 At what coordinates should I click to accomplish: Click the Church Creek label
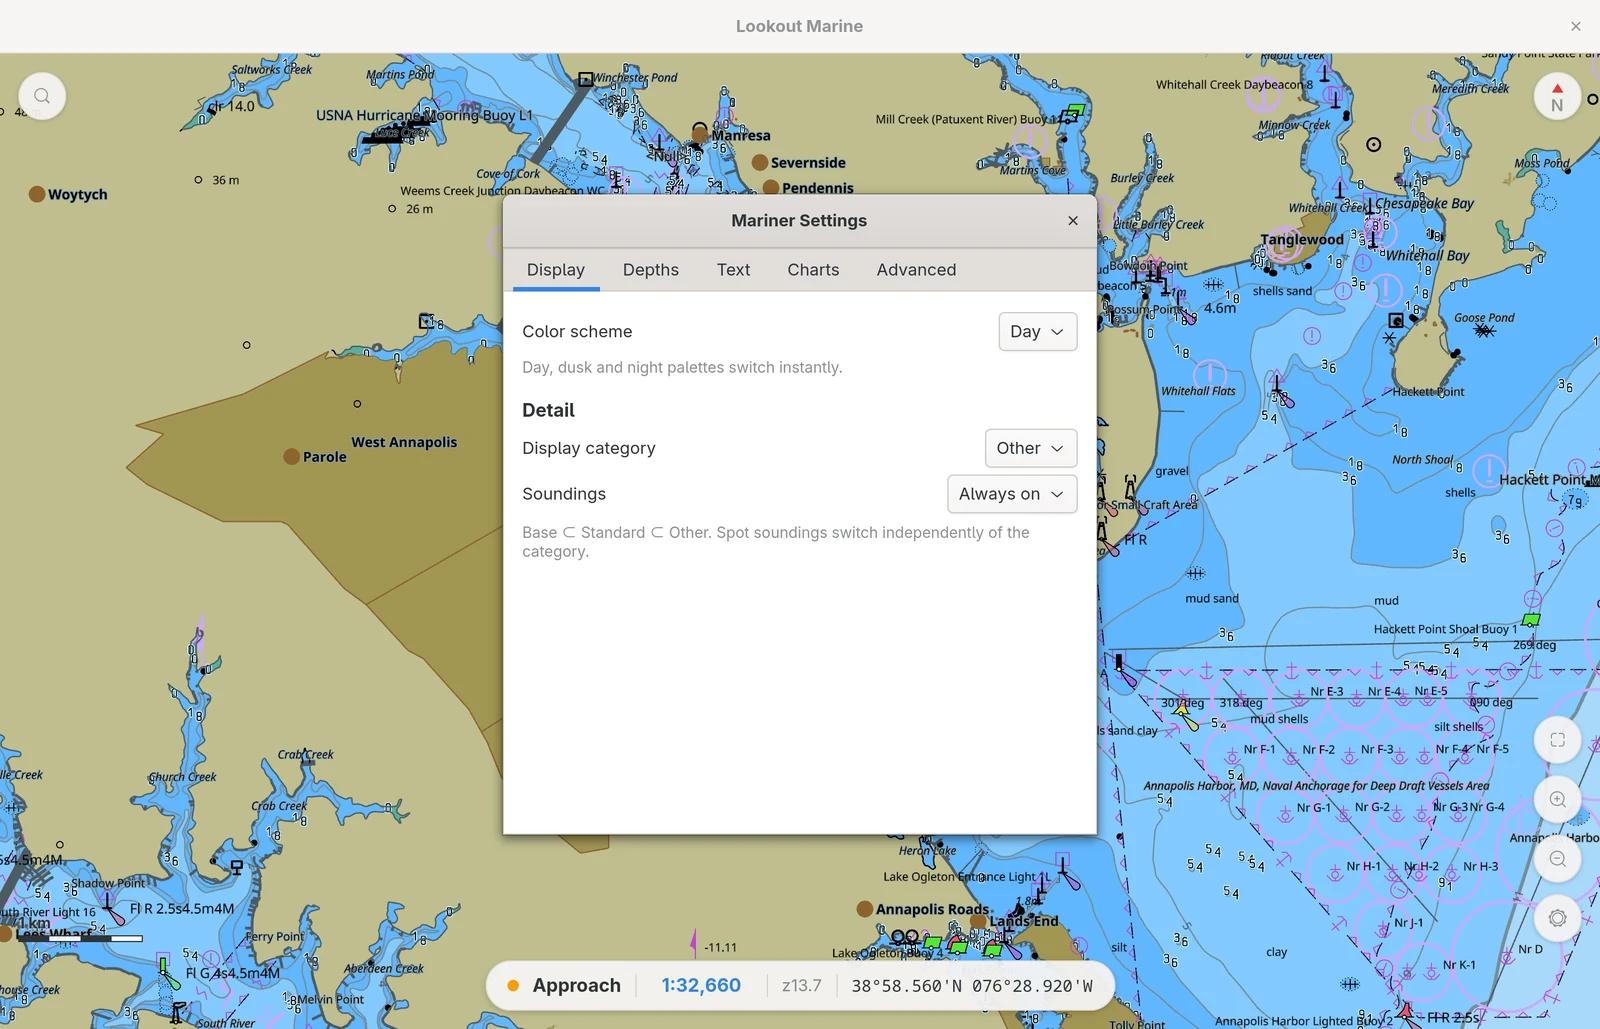point(182,777)
